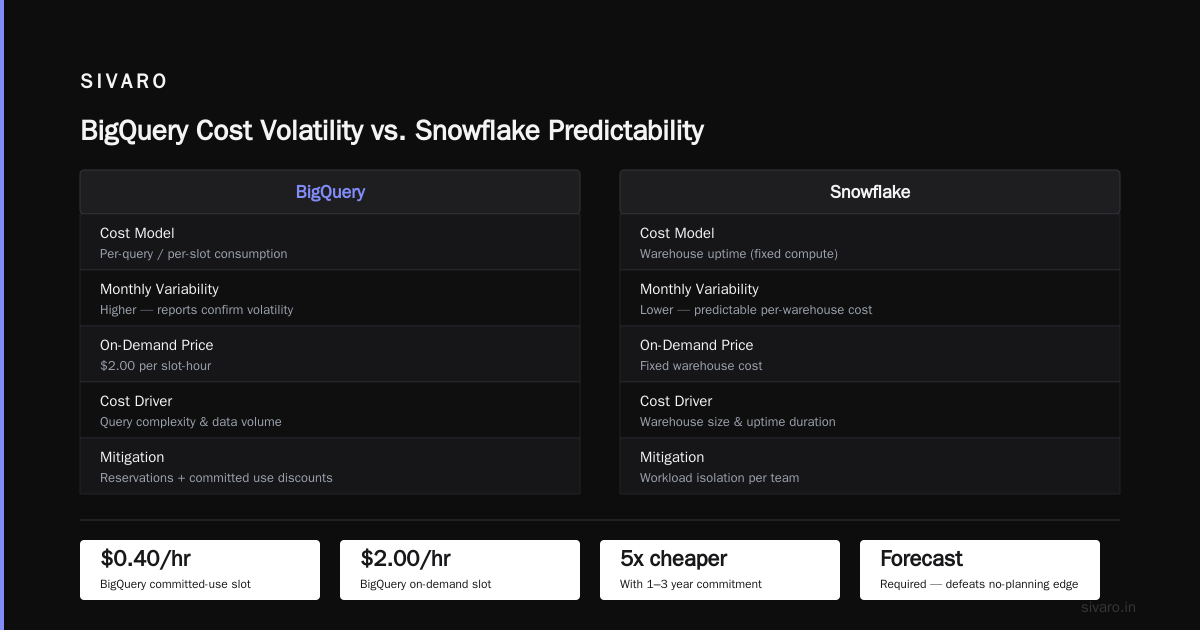Viewport: 1200px width, 630px height.
Task: Click the SIVARO logo text
Action: click(124, 82)
